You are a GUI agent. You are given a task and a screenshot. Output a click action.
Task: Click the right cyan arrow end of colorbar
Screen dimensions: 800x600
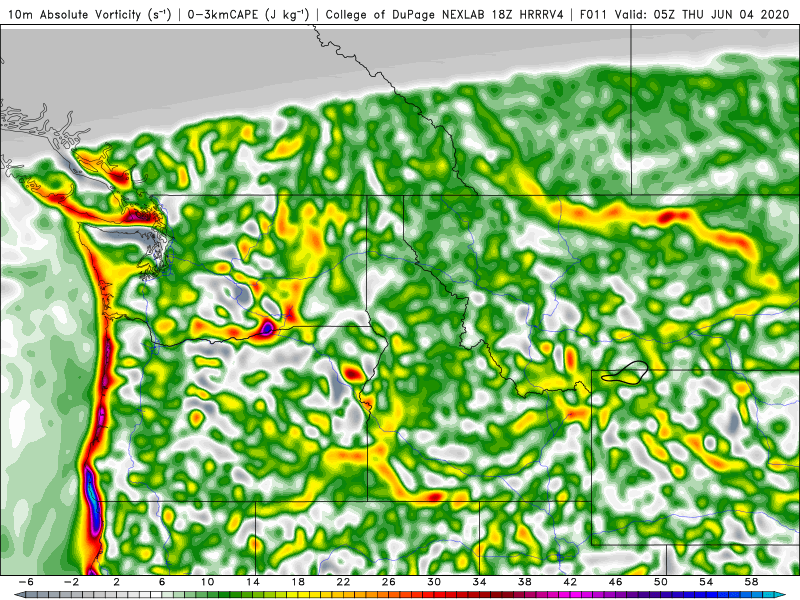(782, 595)
